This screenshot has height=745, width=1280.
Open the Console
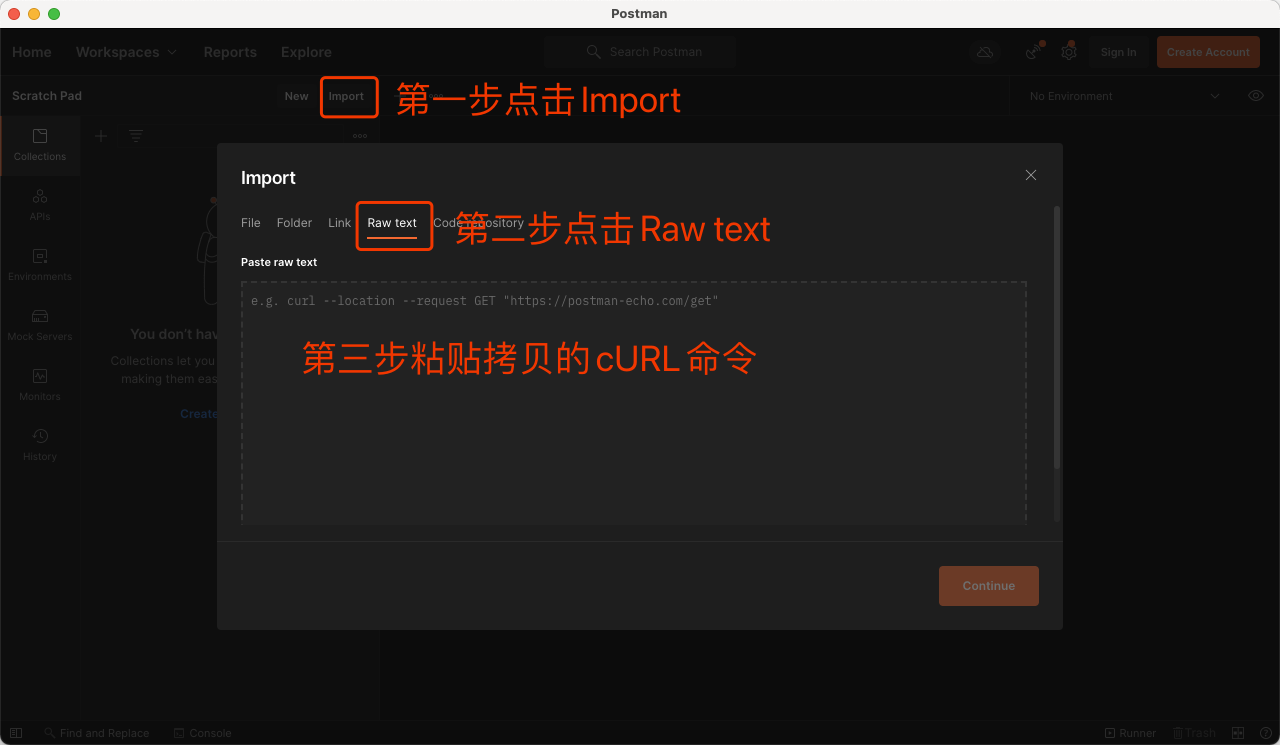[x=203, y=733]
